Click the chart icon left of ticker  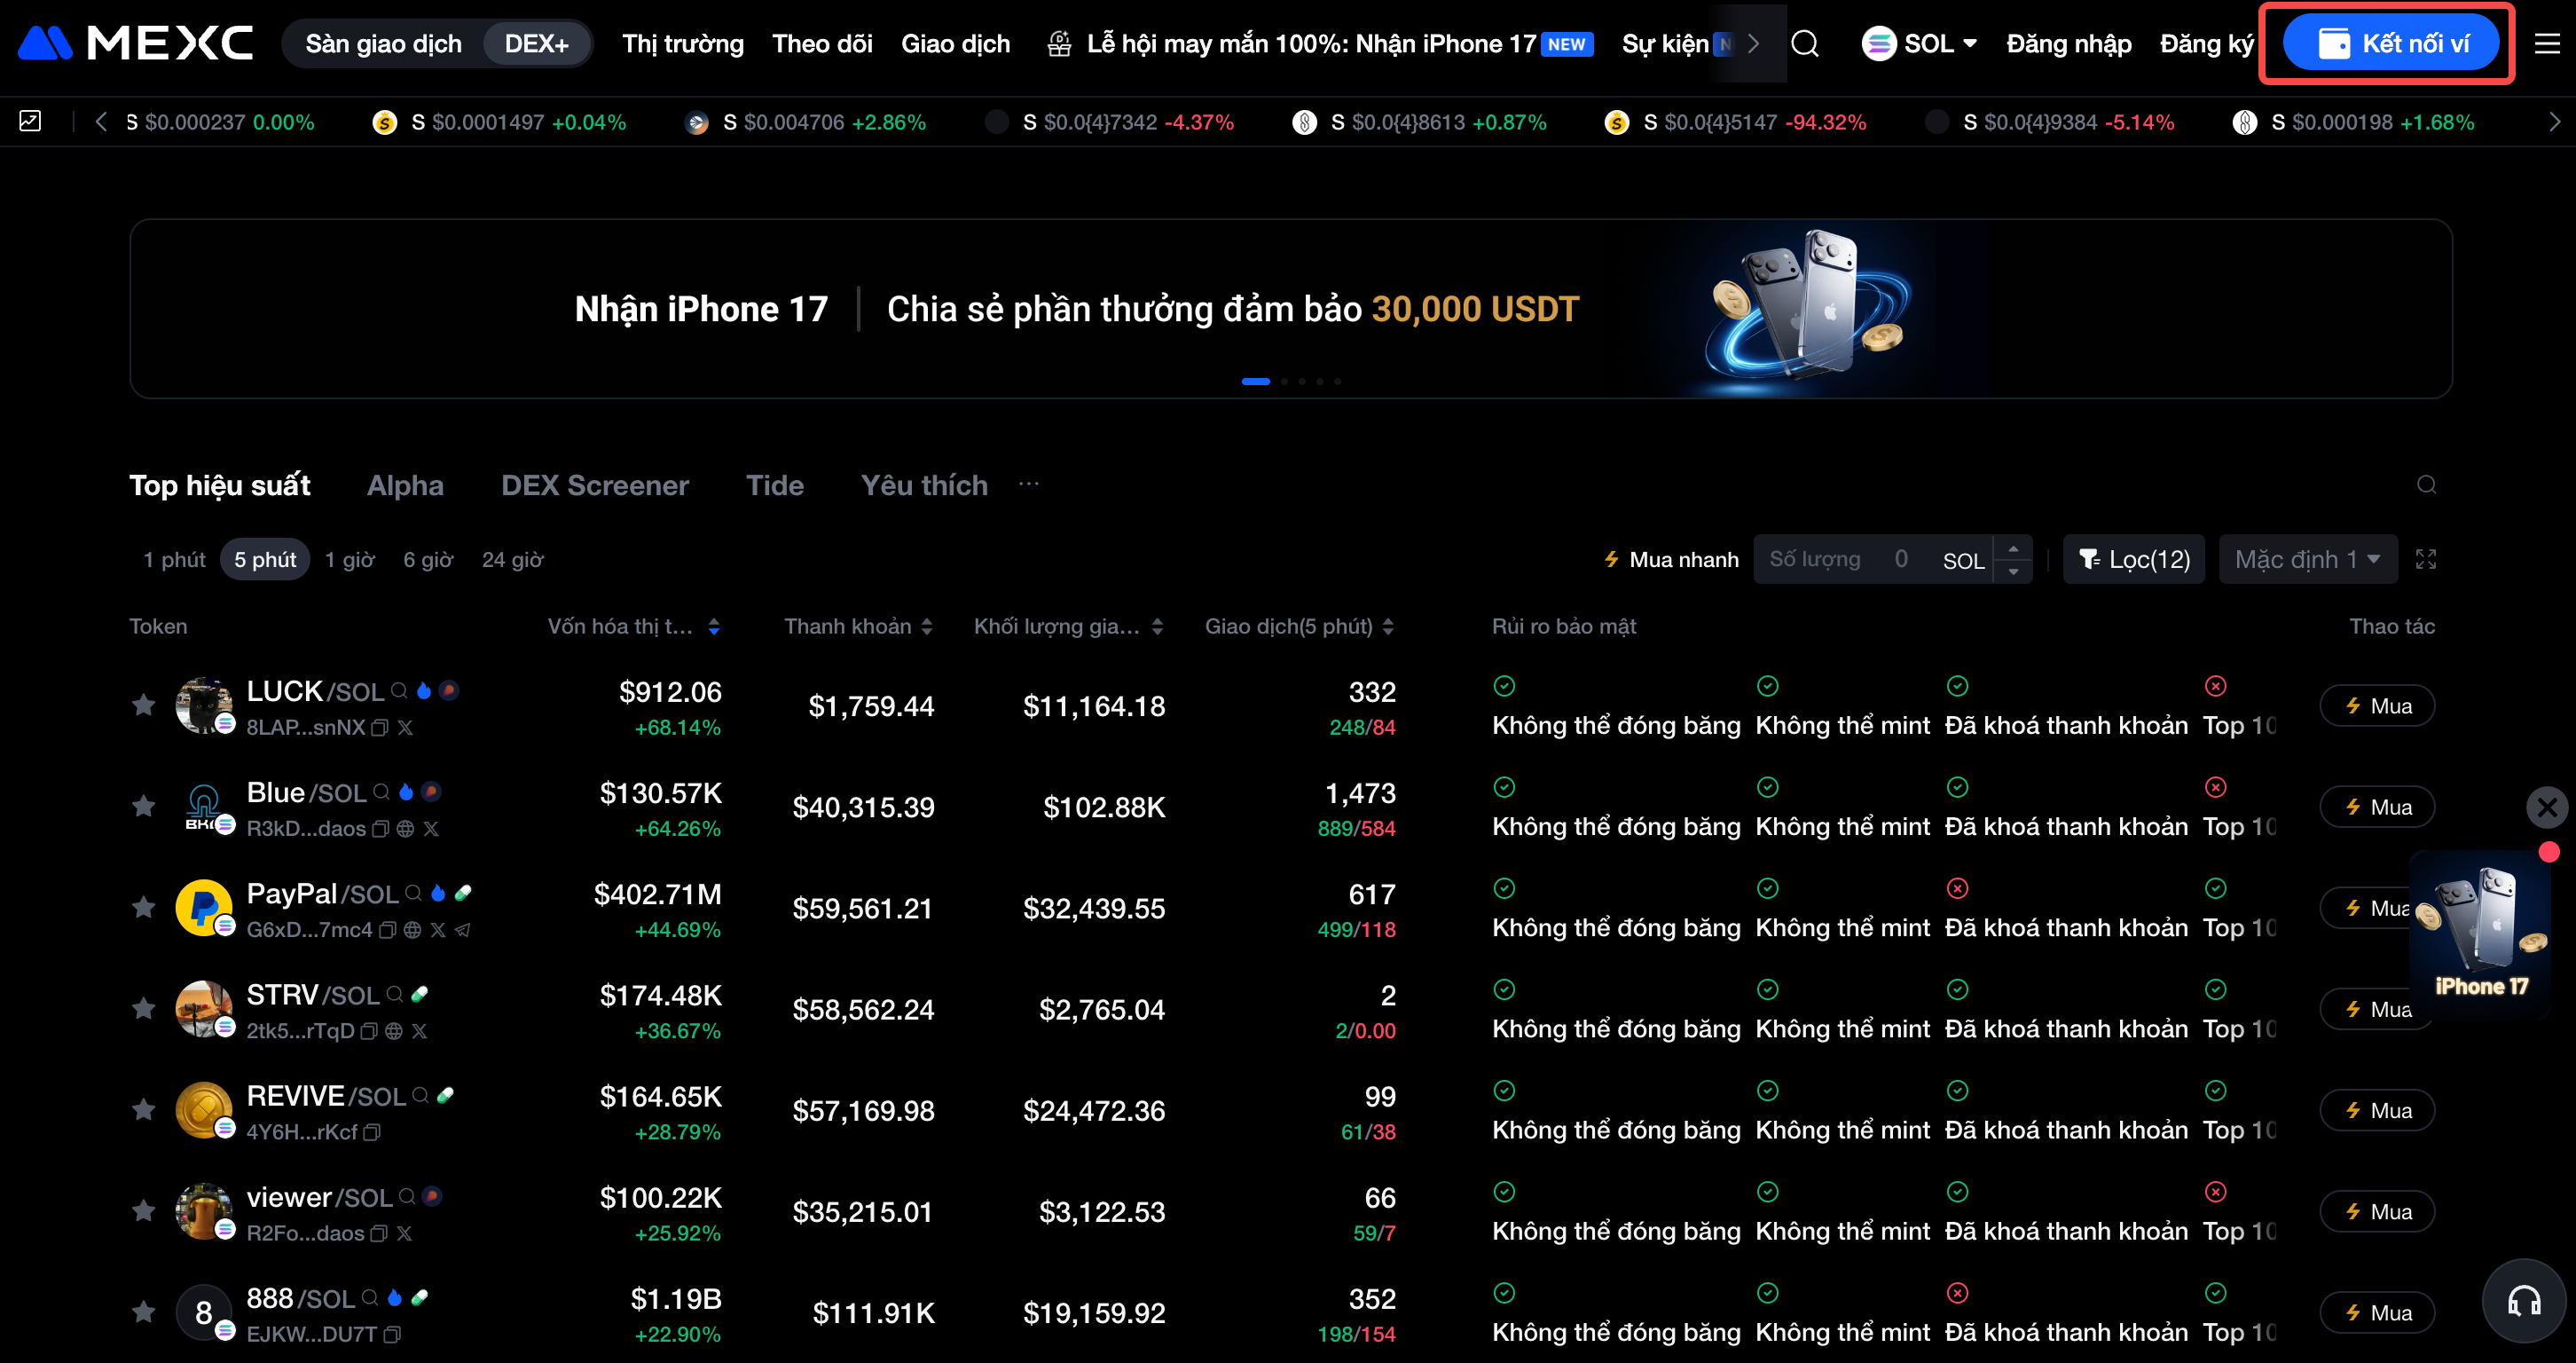click(30, 122)
